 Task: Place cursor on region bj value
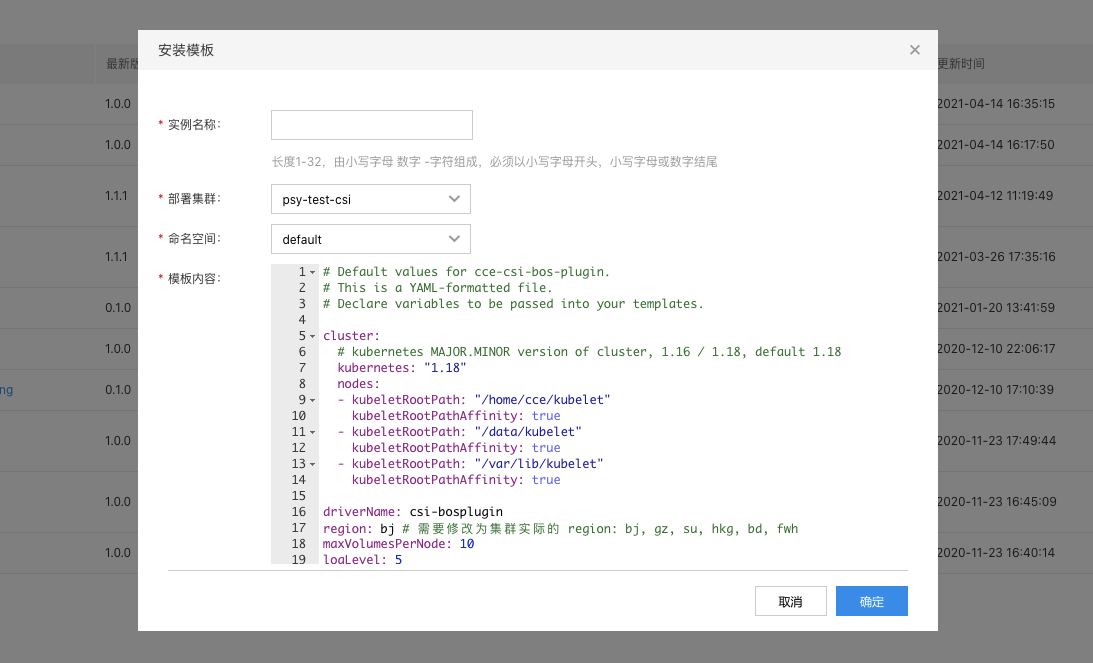tap(388, 528)
